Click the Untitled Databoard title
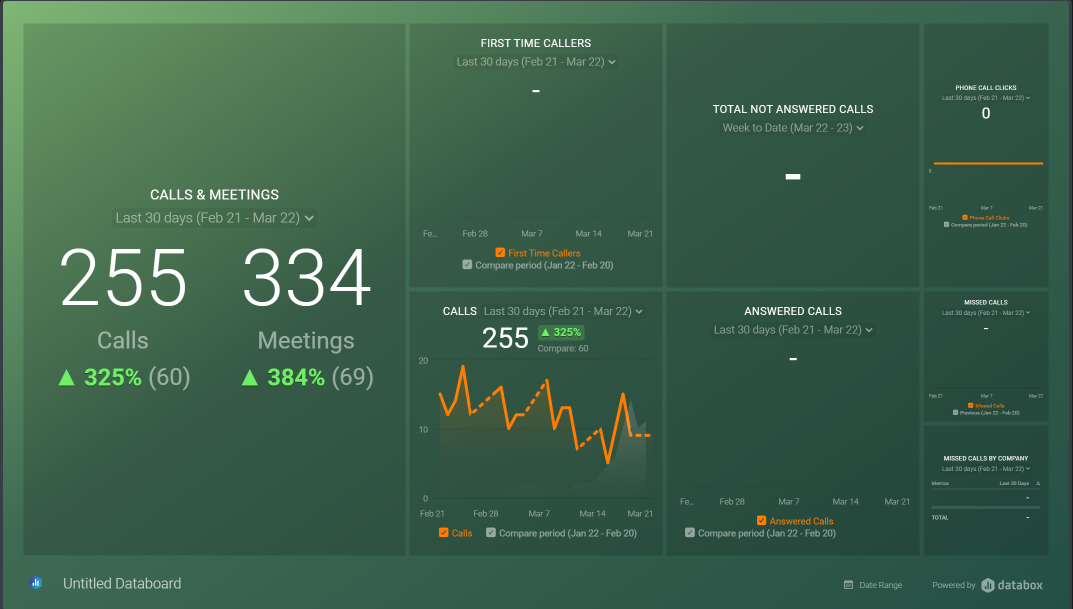Viewport: 1073px width, 609px height. [122, 583]
